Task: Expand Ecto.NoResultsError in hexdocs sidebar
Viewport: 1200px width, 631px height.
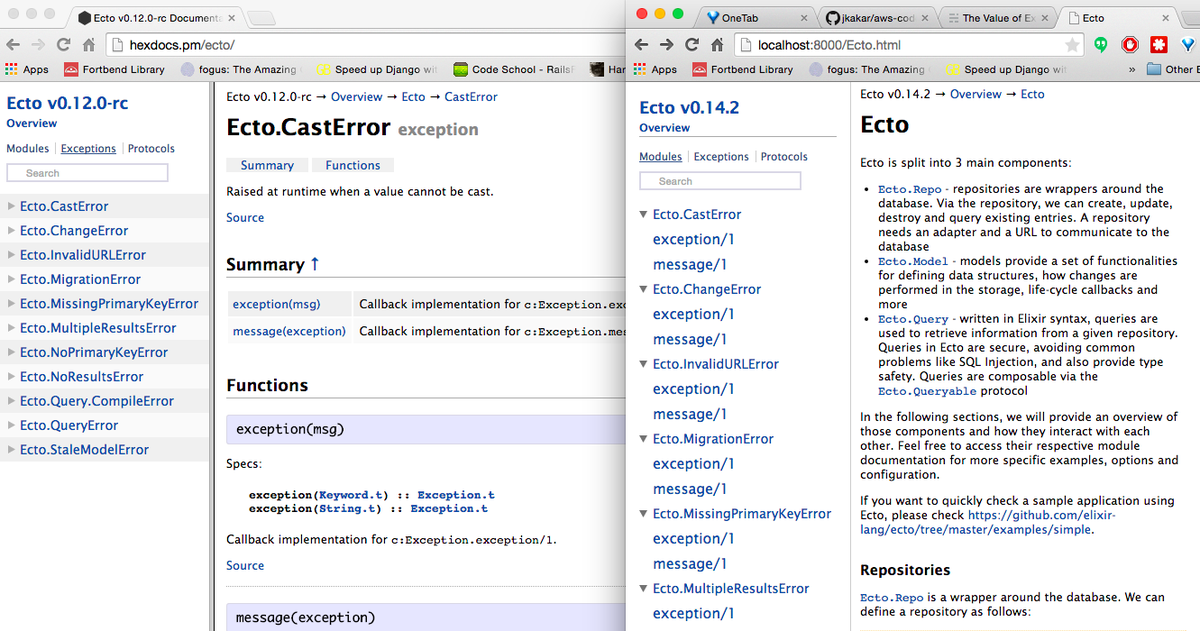Action: click(x=11, y=377)
